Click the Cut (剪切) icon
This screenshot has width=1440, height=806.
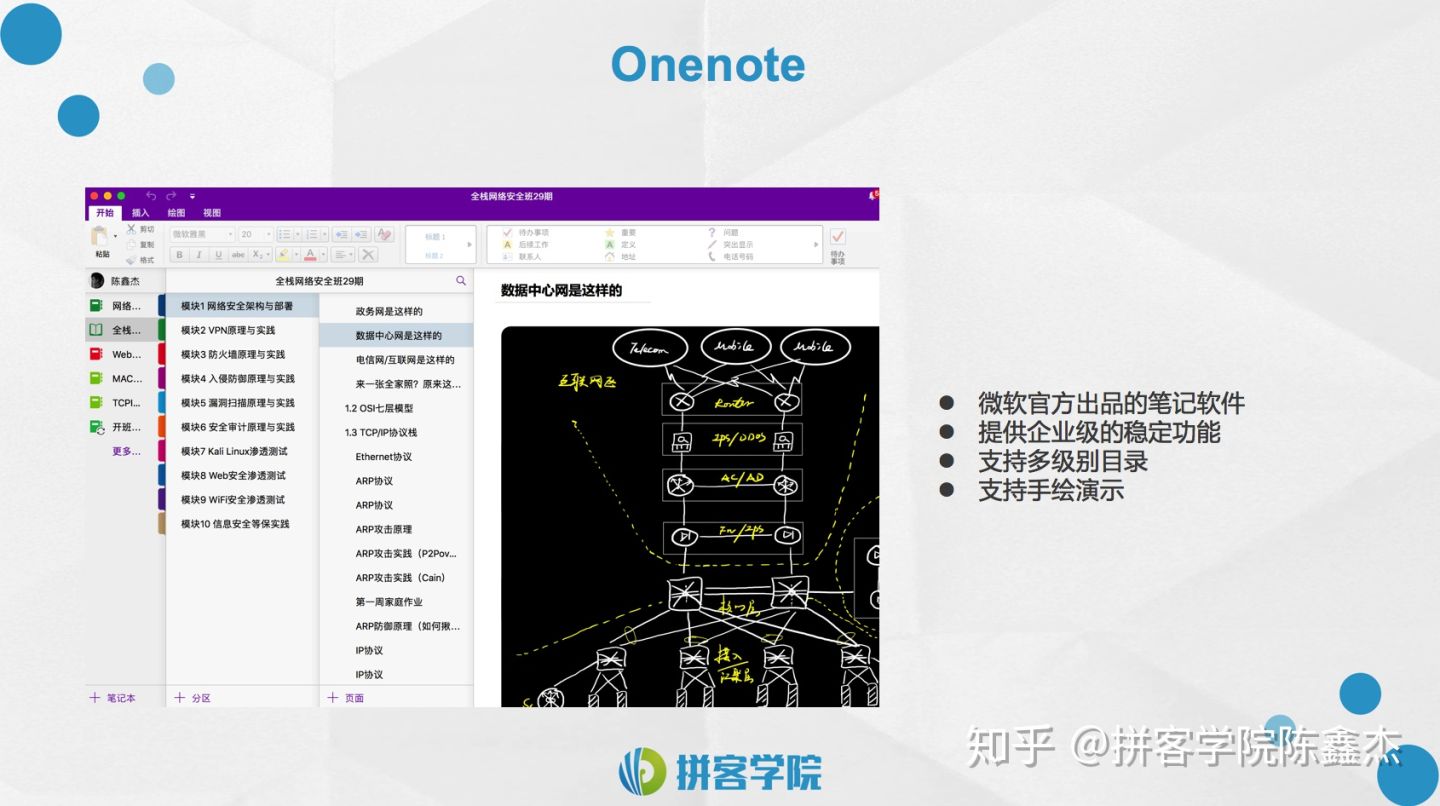coord(139,229)
